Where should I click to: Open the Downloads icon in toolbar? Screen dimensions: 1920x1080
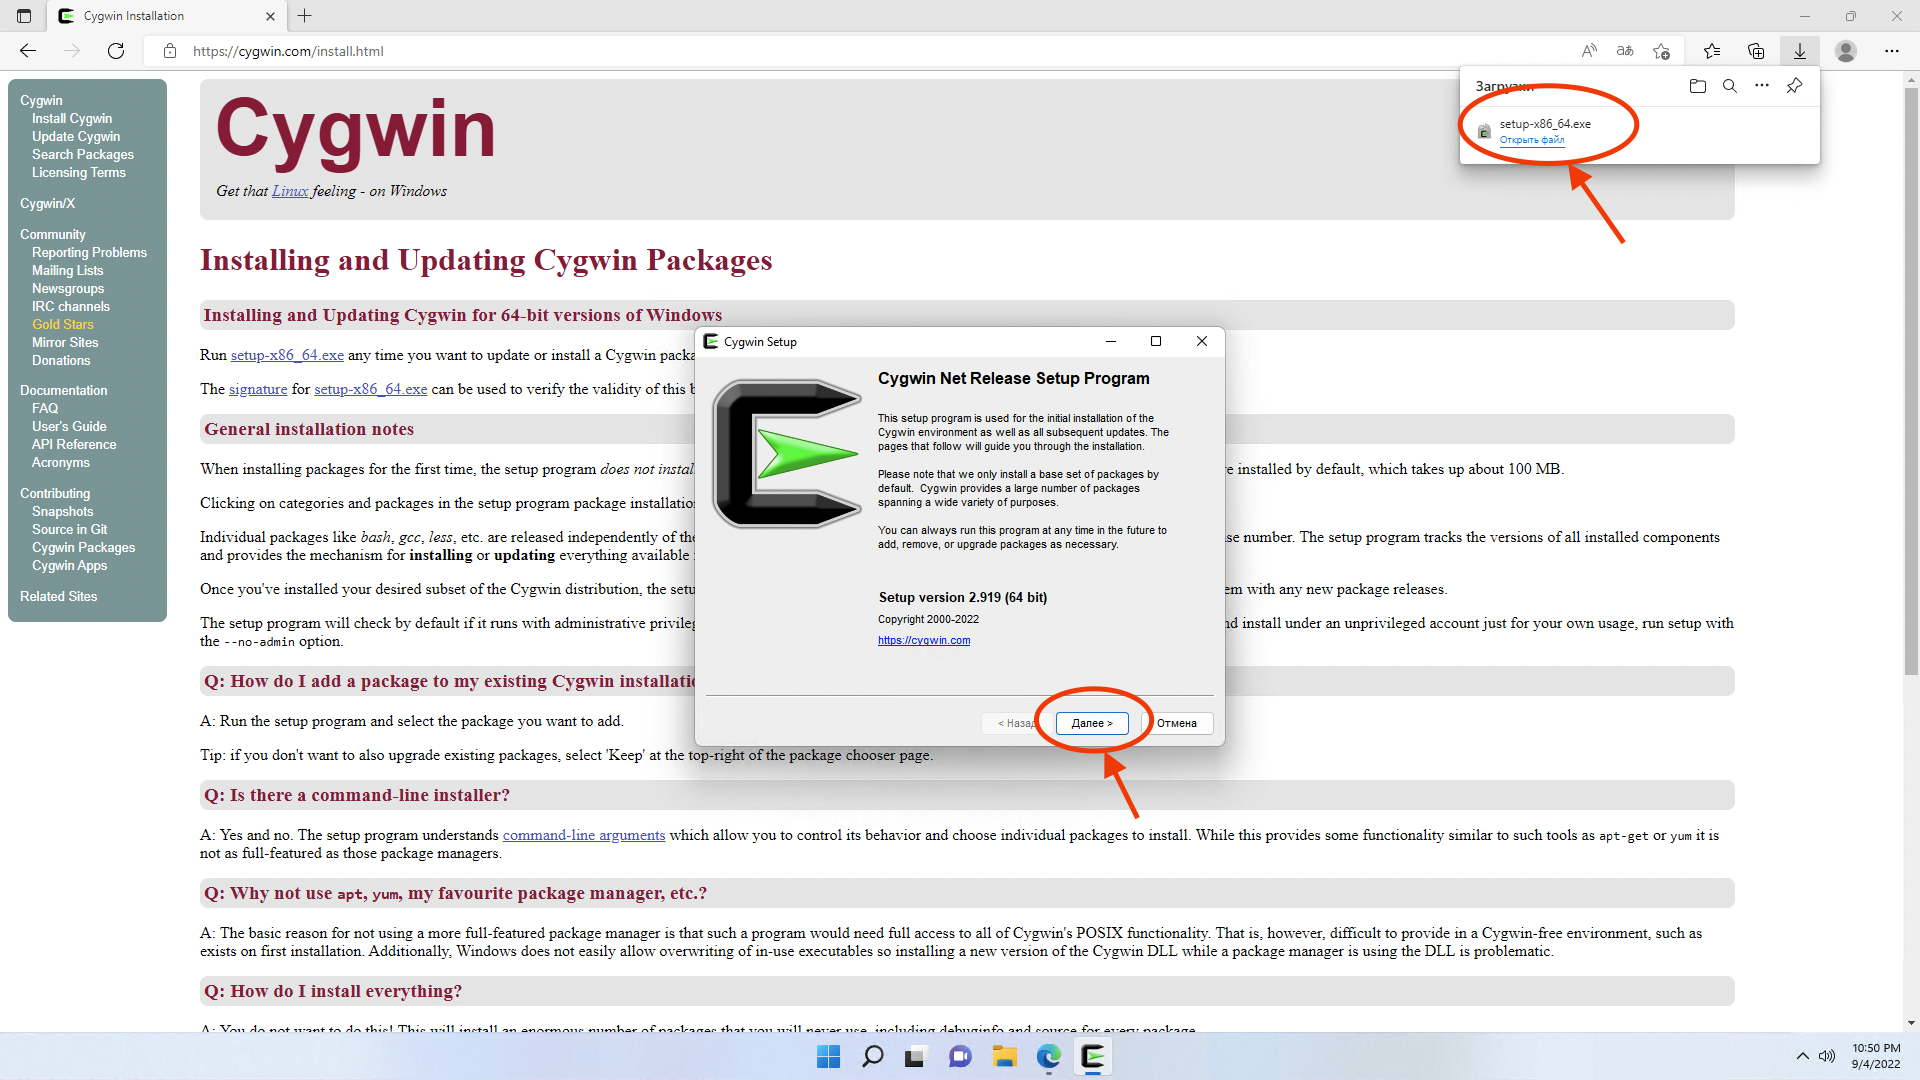[1801, 51]
